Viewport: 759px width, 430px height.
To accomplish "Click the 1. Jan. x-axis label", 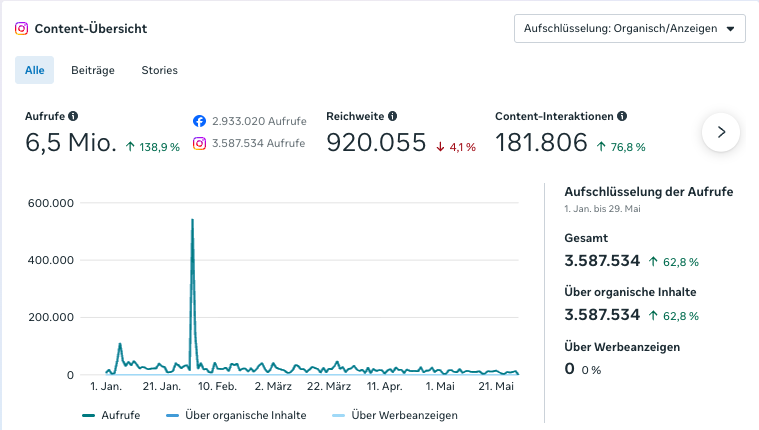I will pos(106,386).
